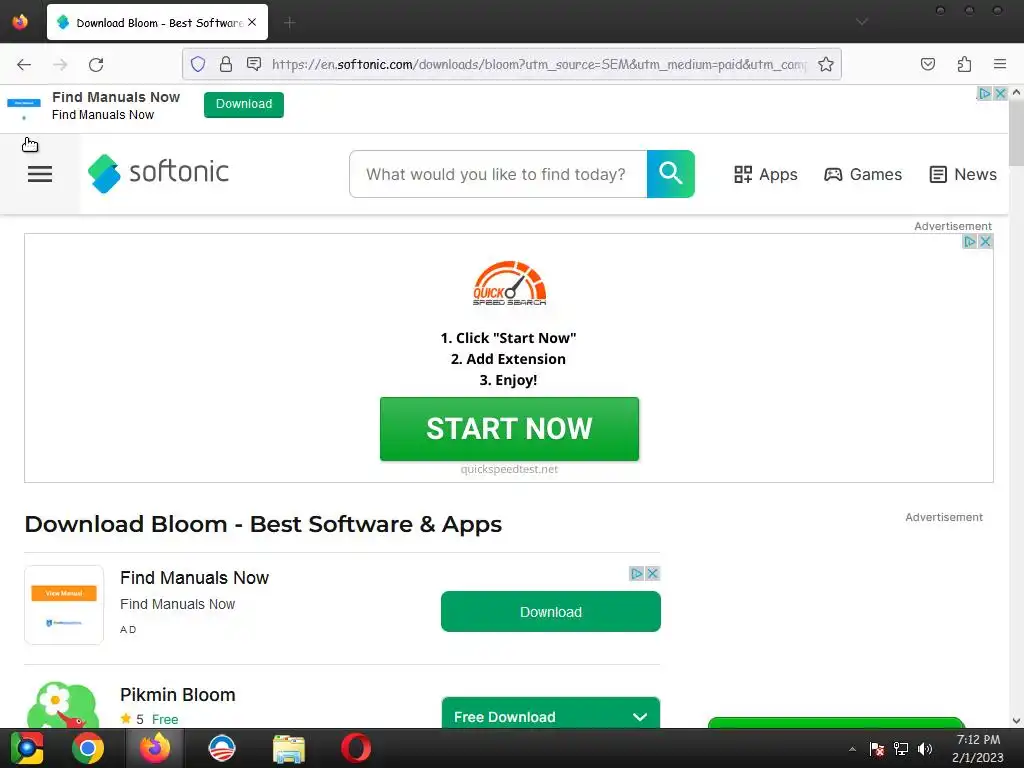Screen dimensions: 1024x768
Task: Click Download in the Find Manuals Now listing
Action: [x=551, y=612]
